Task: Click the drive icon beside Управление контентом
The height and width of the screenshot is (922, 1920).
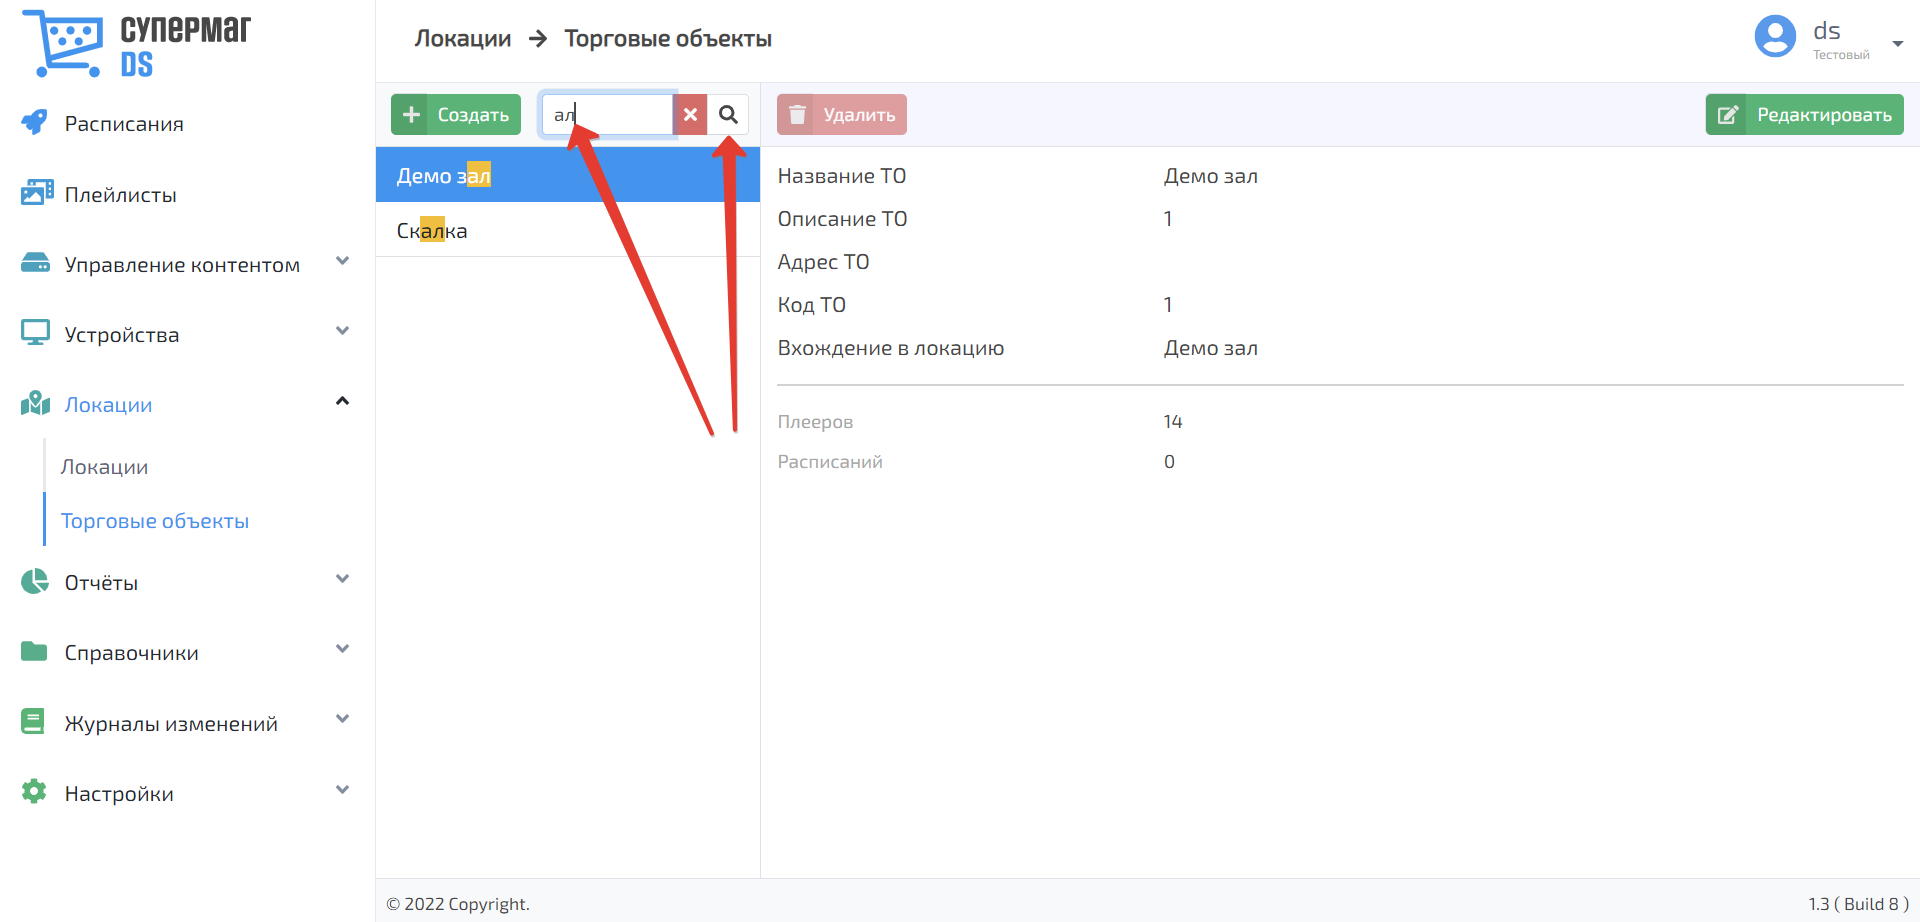Action: pos(36,263)
